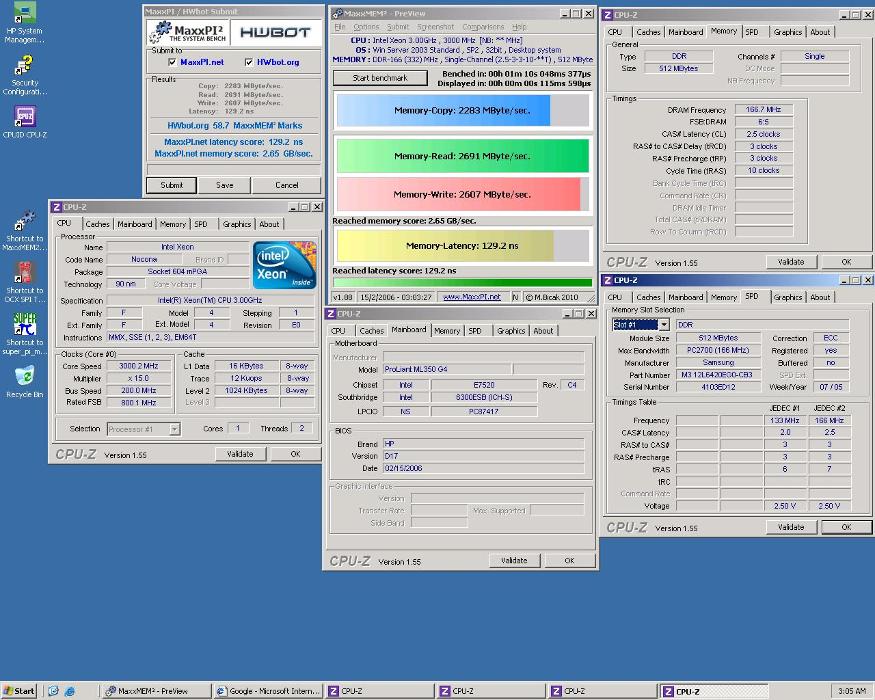Open the Security Configuration desktop icon
Image resolution: width=875 pixels, height=700 pixels.
tap(24, 75)
